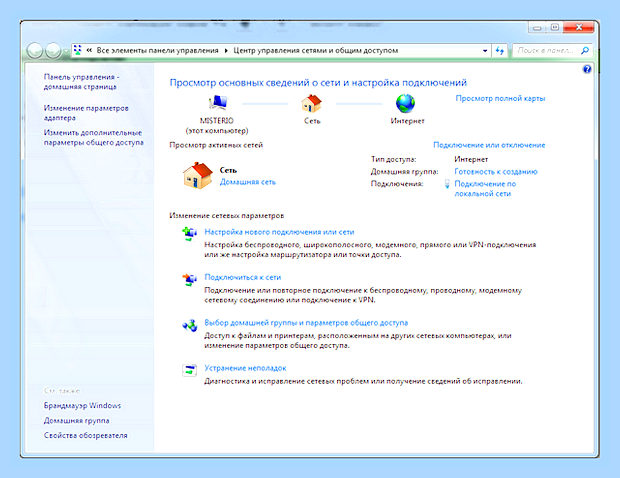The image size is (620, 478).
Task: Close the network center window
Action: click(x=579, y=28)
